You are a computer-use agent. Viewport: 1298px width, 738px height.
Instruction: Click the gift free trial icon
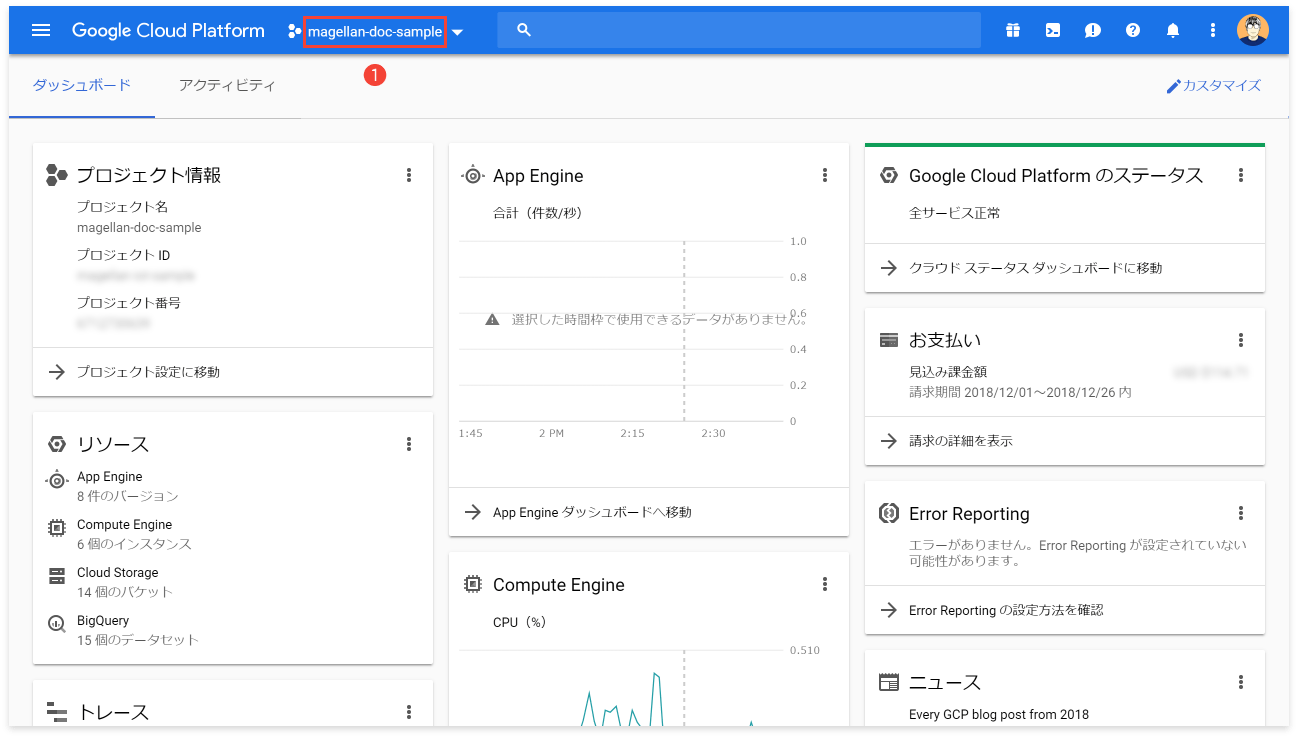click(1013, 30)
